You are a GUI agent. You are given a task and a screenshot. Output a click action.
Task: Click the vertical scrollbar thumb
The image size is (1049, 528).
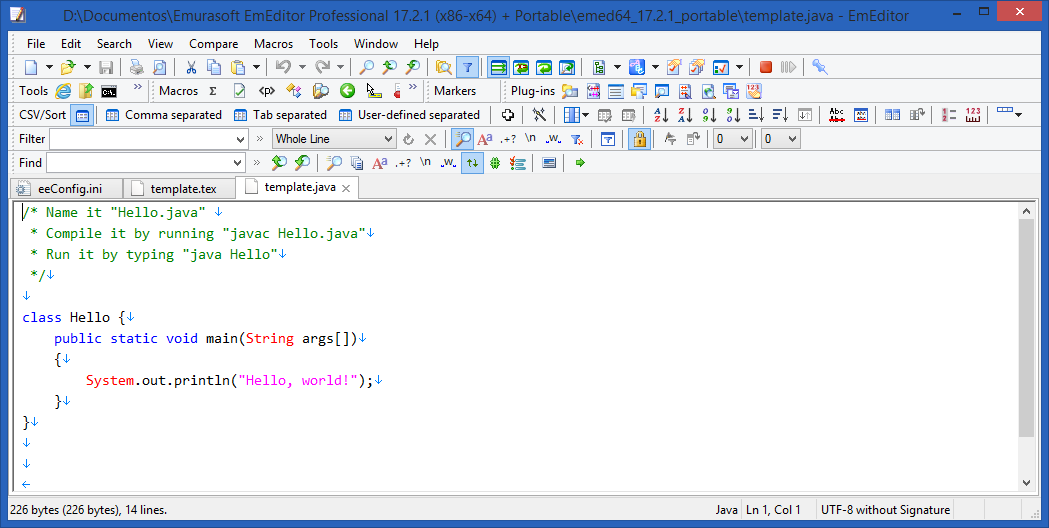[1027, 328]
